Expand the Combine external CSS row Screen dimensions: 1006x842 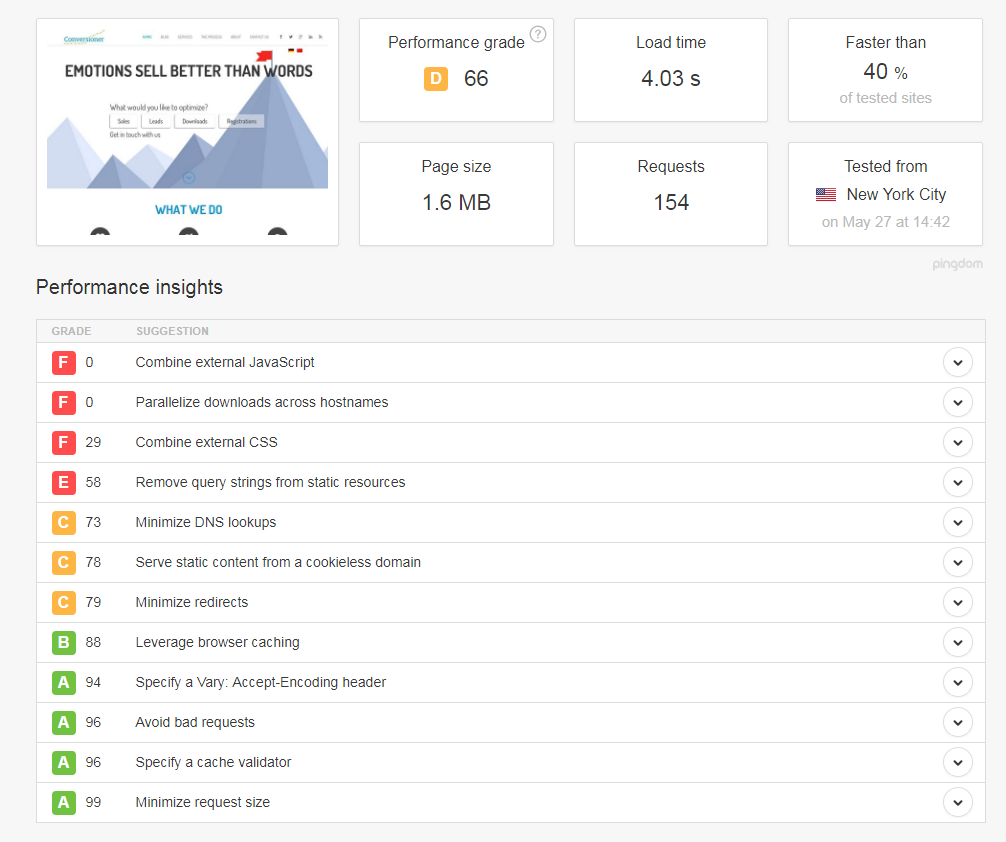point(958,442)
